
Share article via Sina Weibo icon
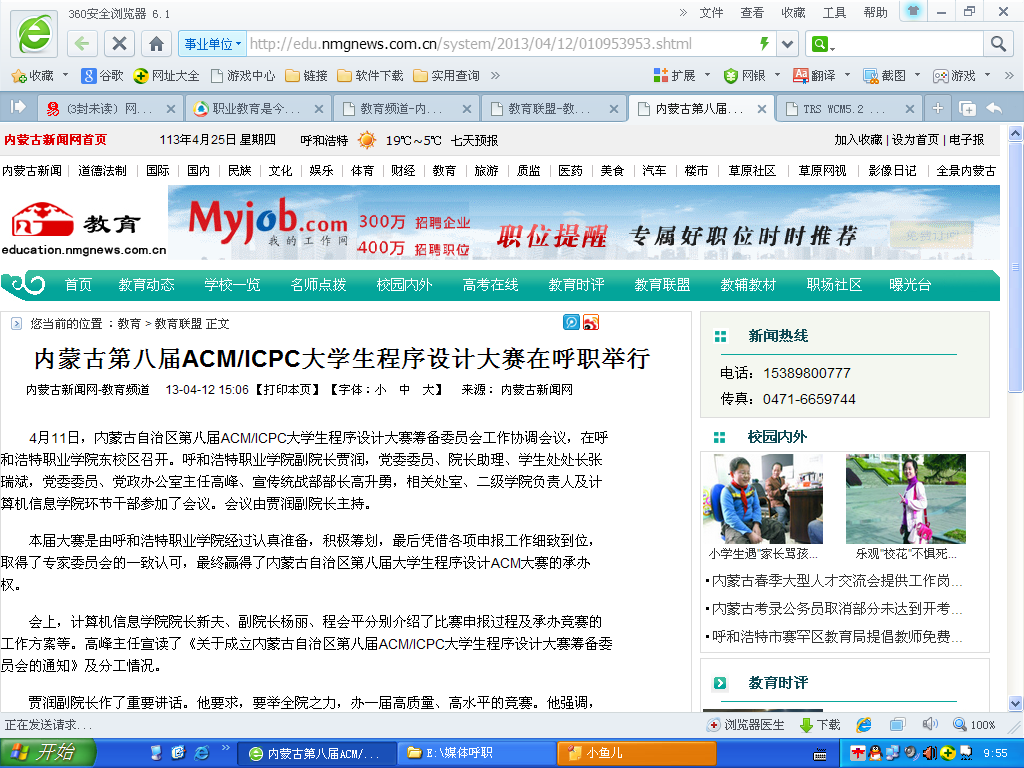pos(591,322)
